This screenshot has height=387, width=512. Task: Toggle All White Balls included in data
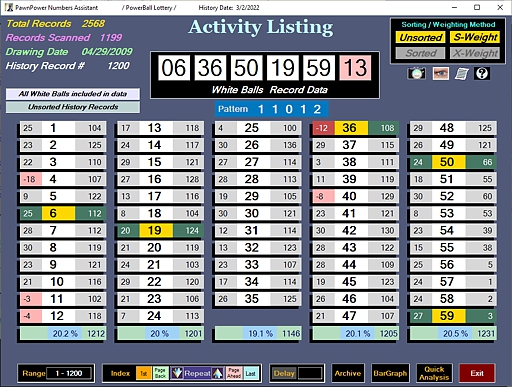pyautogui.click(x=73, y=94)
